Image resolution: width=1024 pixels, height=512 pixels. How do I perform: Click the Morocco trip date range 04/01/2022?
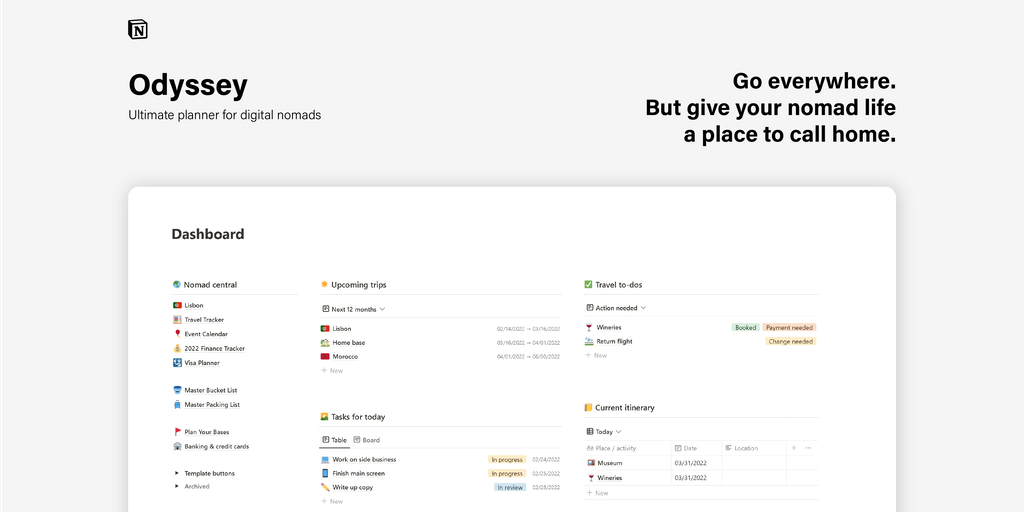pos(528,357)
